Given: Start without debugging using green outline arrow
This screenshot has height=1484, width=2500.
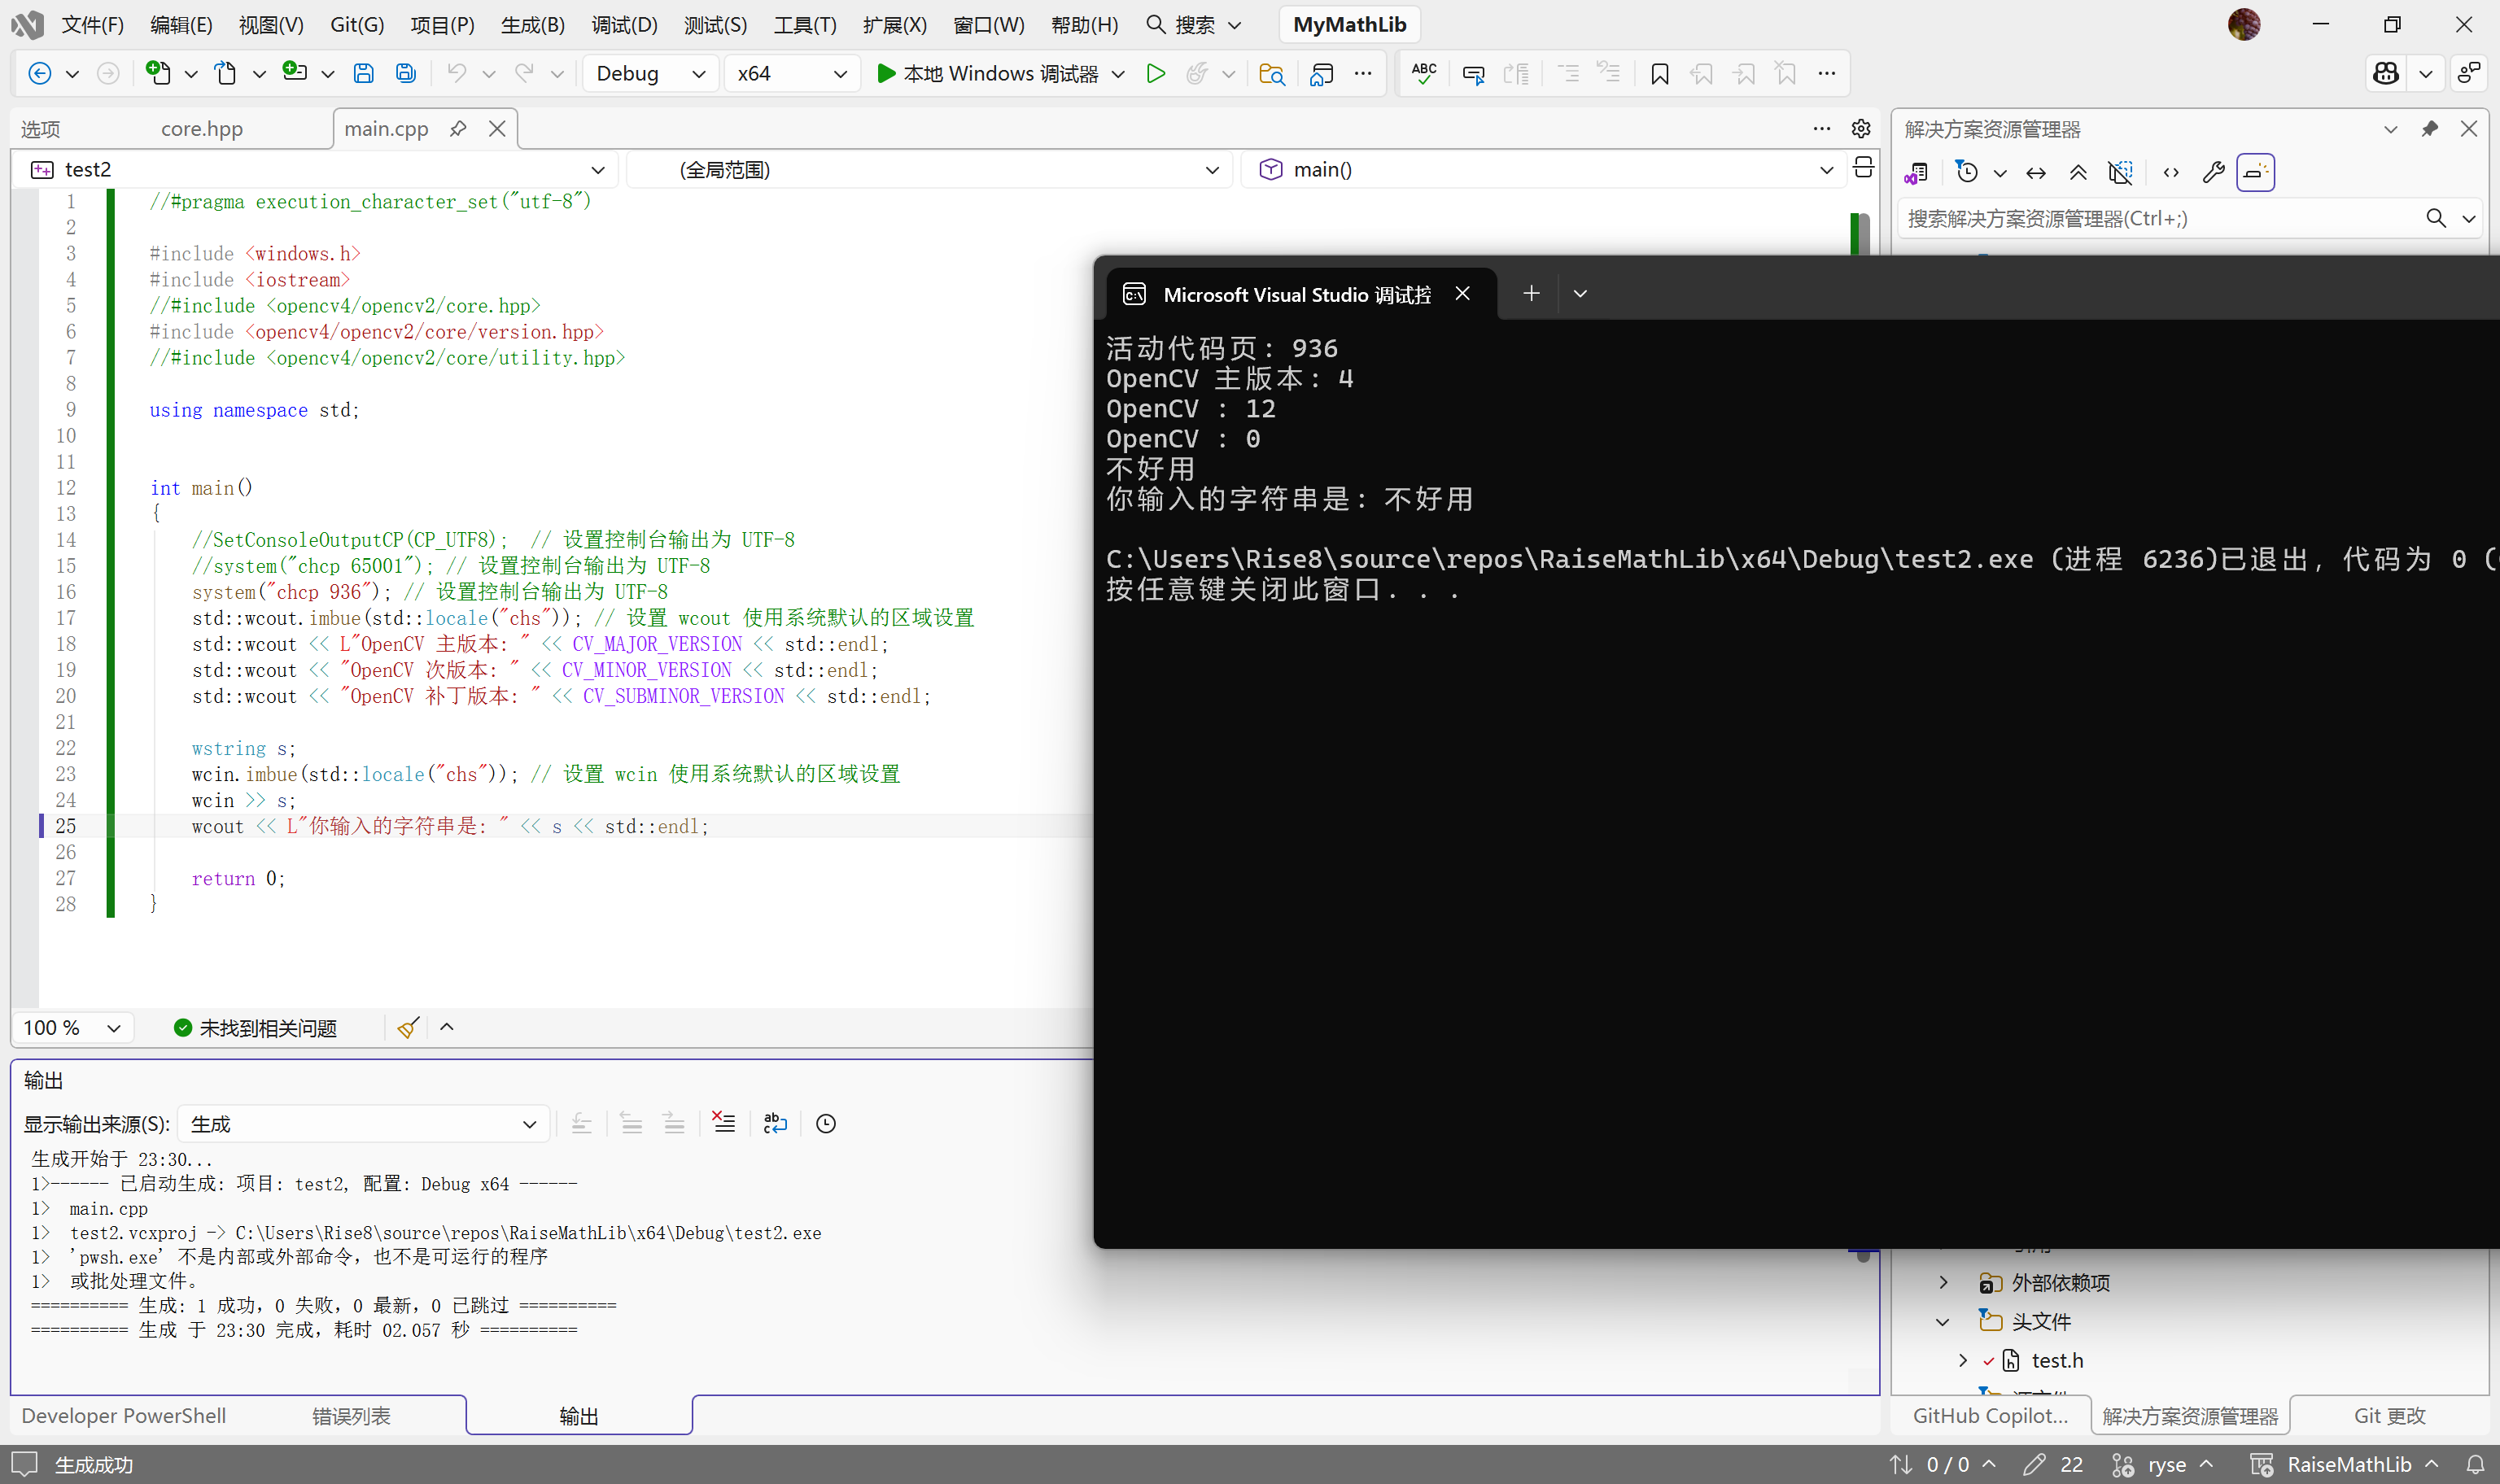Looking at the screenshot, I should point(1155,73).
